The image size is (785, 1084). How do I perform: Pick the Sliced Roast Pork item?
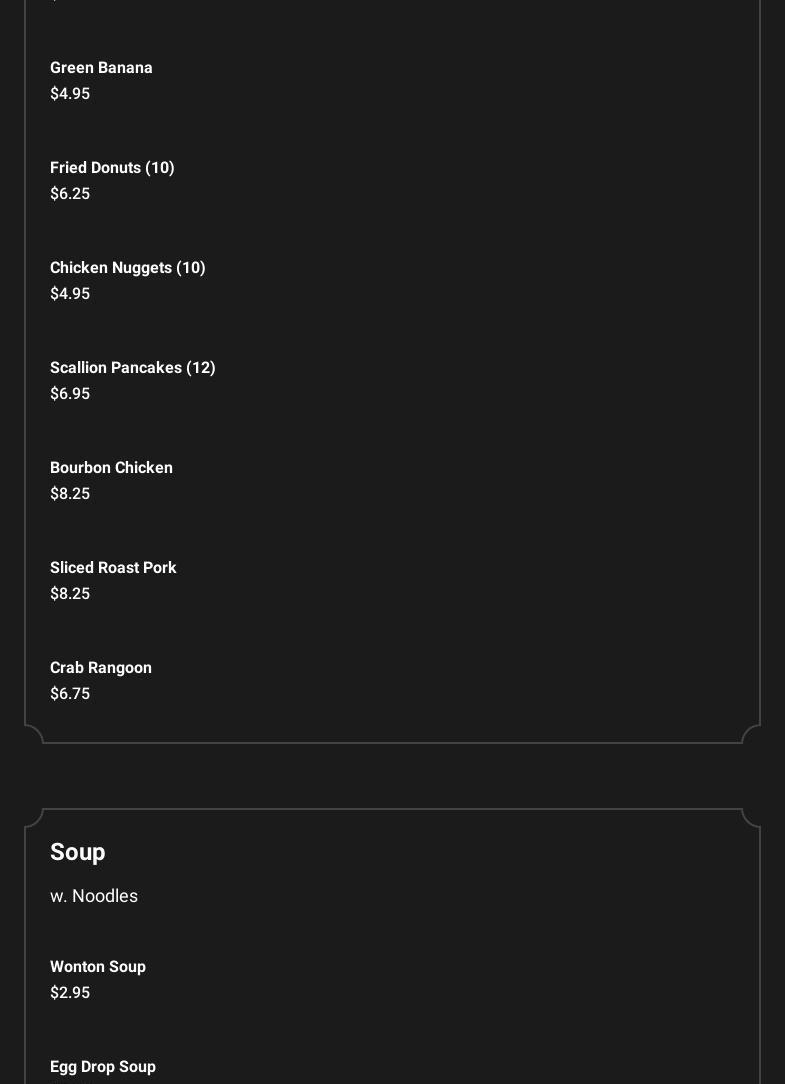[113, 568]
